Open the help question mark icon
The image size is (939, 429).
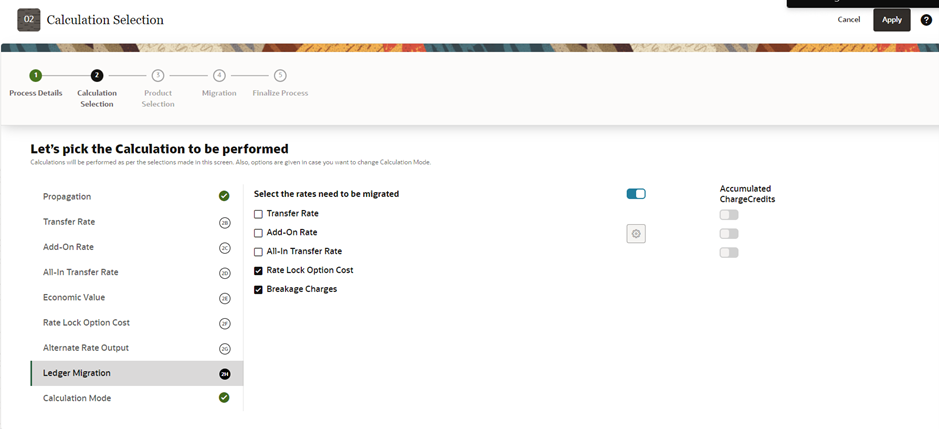point(926,20)
